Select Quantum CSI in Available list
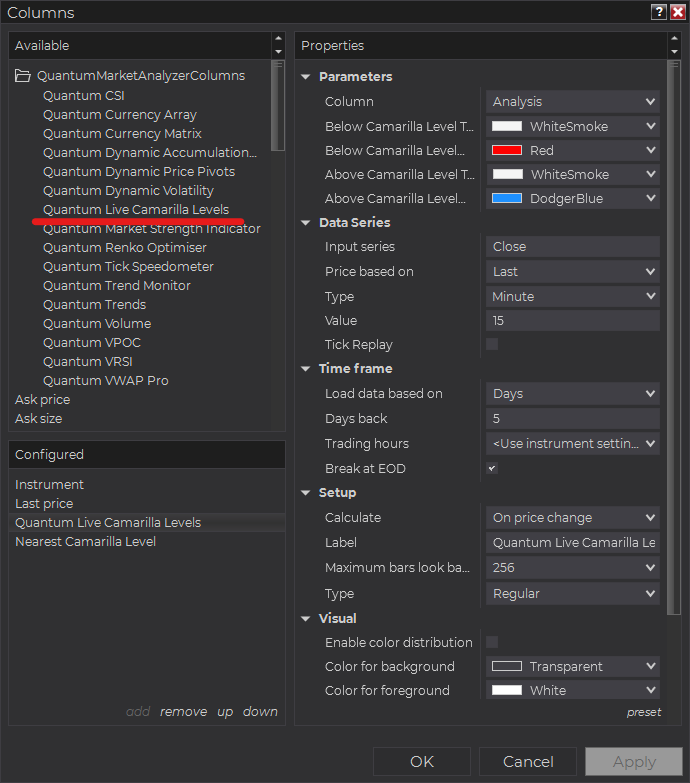The height and width of the screenshot is (783, 690). coord(83,95)
